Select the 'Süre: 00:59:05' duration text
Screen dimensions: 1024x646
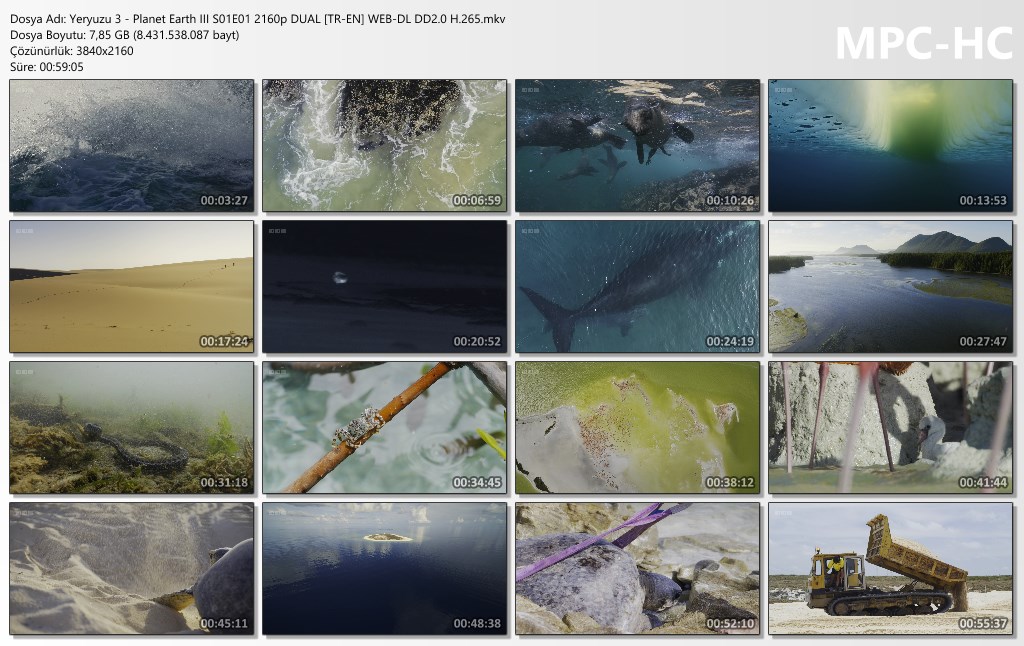(x=47, y=67)
